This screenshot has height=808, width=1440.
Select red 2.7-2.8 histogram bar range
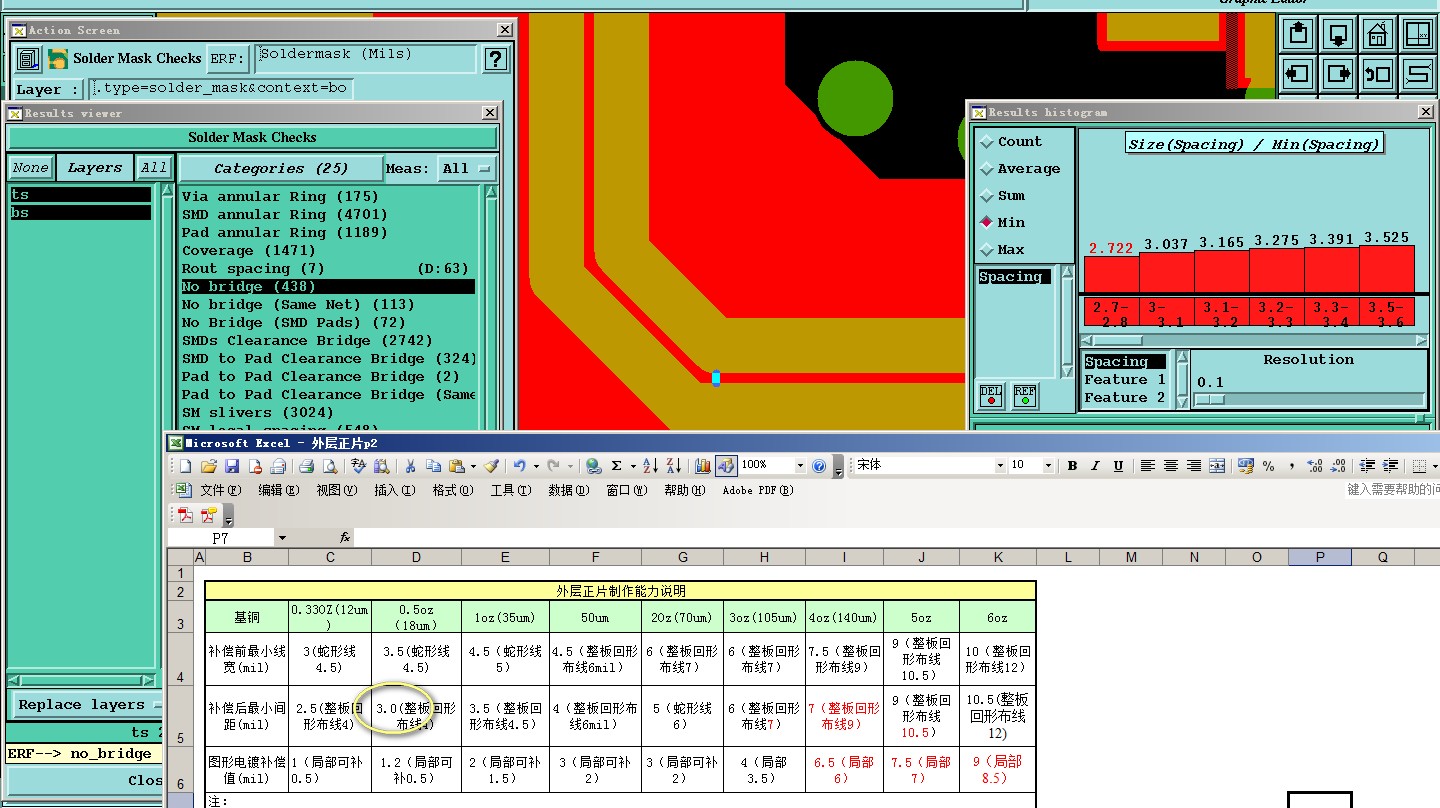[x=1111, y=313]
